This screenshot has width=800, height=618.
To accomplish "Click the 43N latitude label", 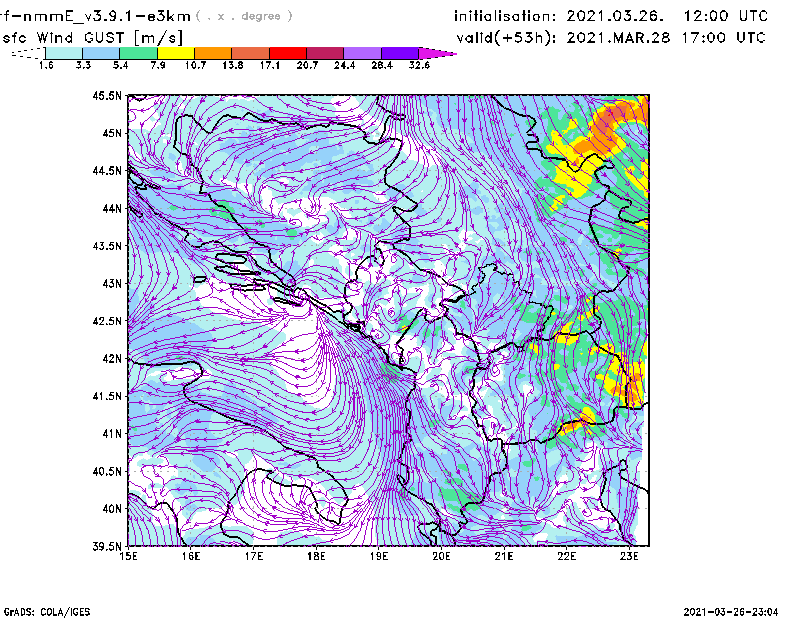I will (112, 283).
